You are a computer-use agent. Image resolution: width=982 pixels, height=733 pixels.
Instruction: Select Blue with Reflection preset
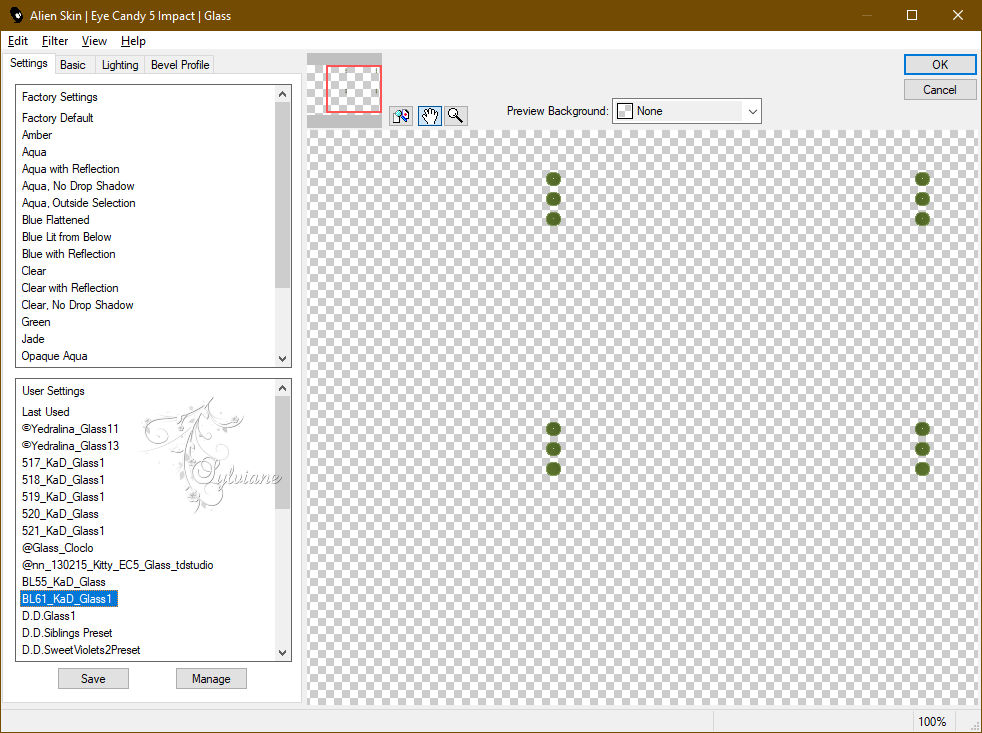tap(68, 254)
